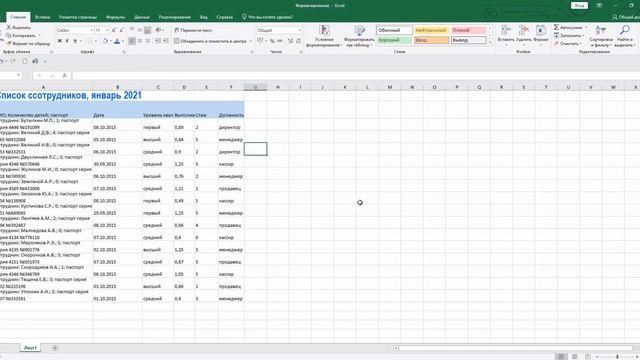Image resolution: width=640 pixels, height=360 pixels.
Task: Click the percent style icon
Action: point(272,41)
